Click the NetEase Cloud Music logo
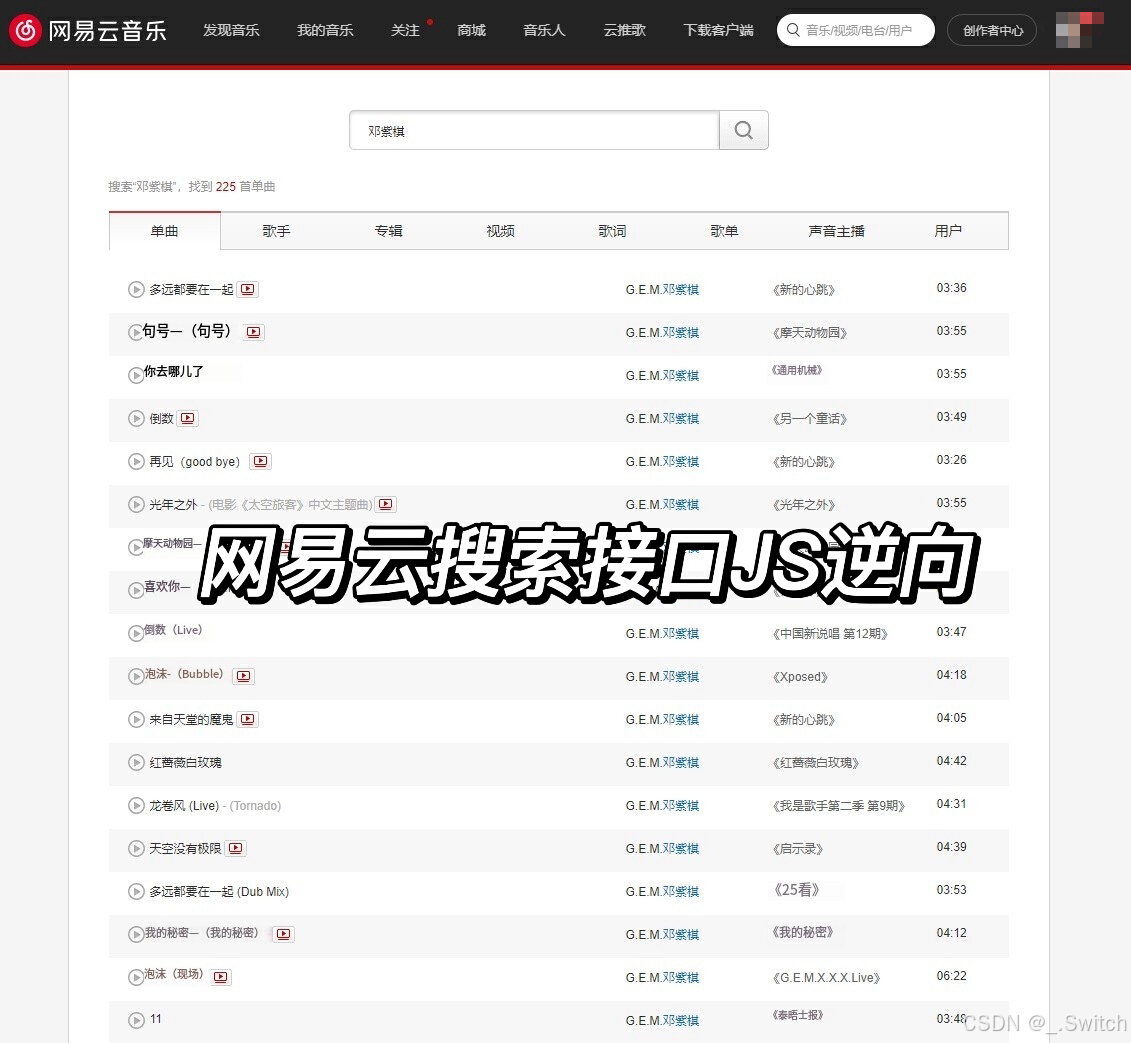The height and width of the screenshot is (1043, 1131). coord(87,30)
